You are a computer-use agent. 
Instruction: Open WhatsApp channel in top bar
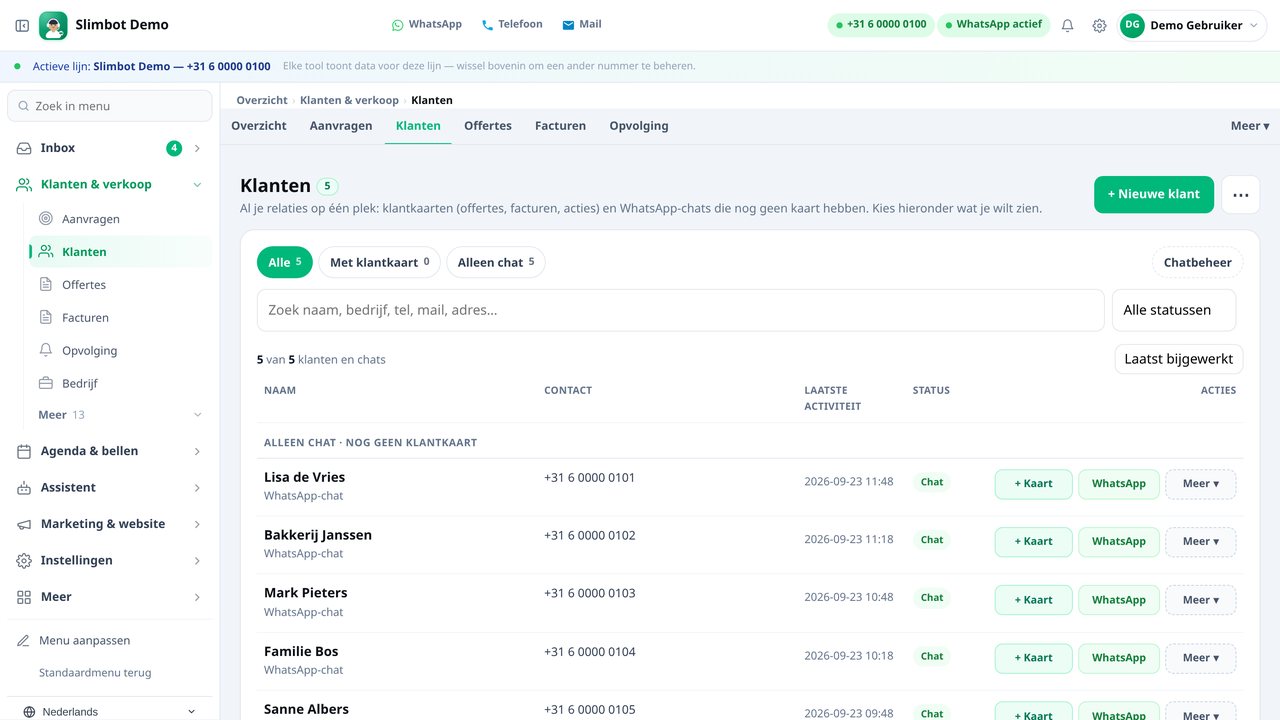[426, 24]
